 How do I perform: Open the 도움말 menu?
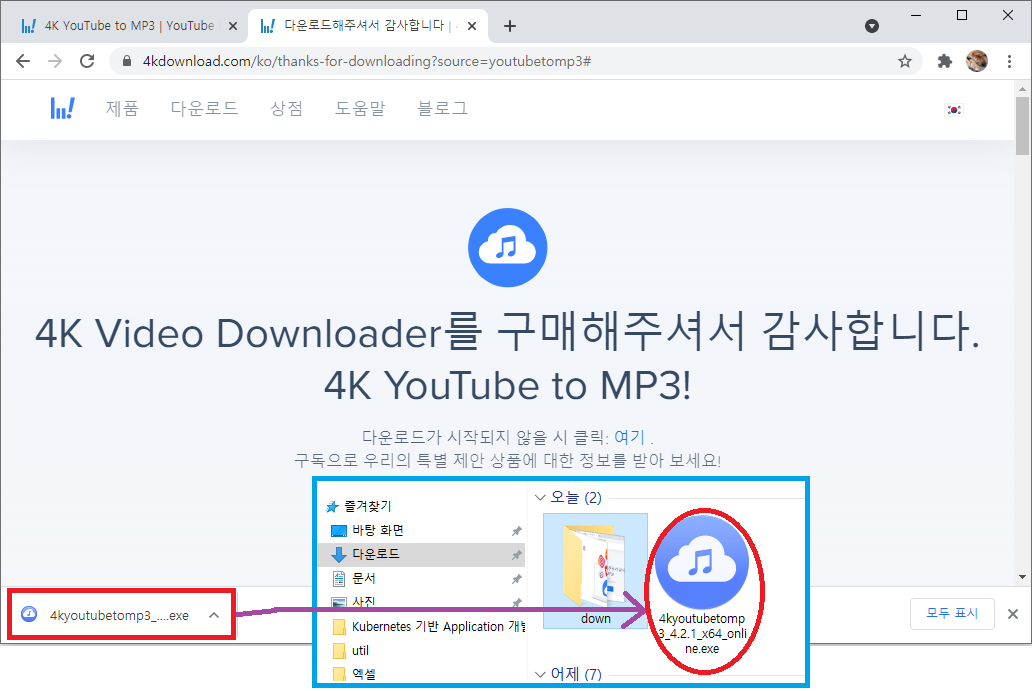(x=360, y=108)
